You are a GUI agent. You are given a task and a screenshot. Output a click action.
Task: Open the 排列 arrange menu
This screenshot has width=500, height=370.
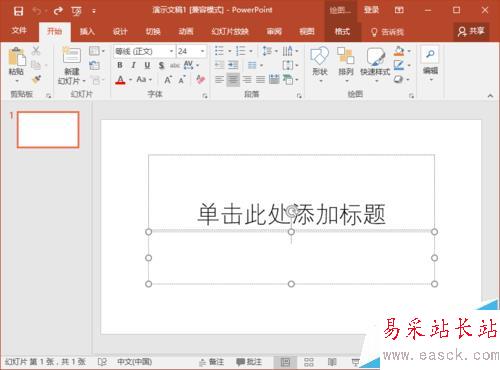click(x=346, y=65)
